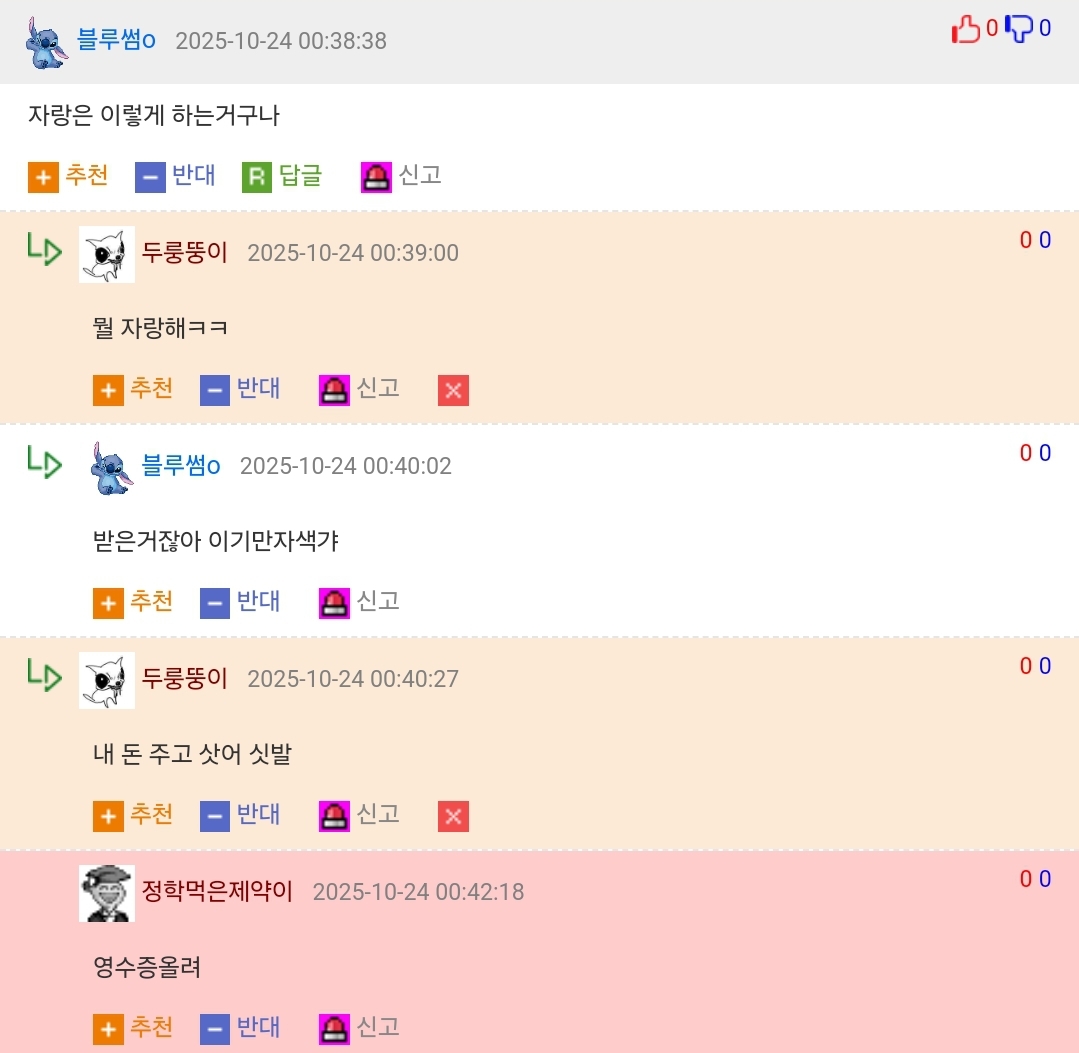Delete the 내 돈 주고 샀어 reply

click(453, 816)
